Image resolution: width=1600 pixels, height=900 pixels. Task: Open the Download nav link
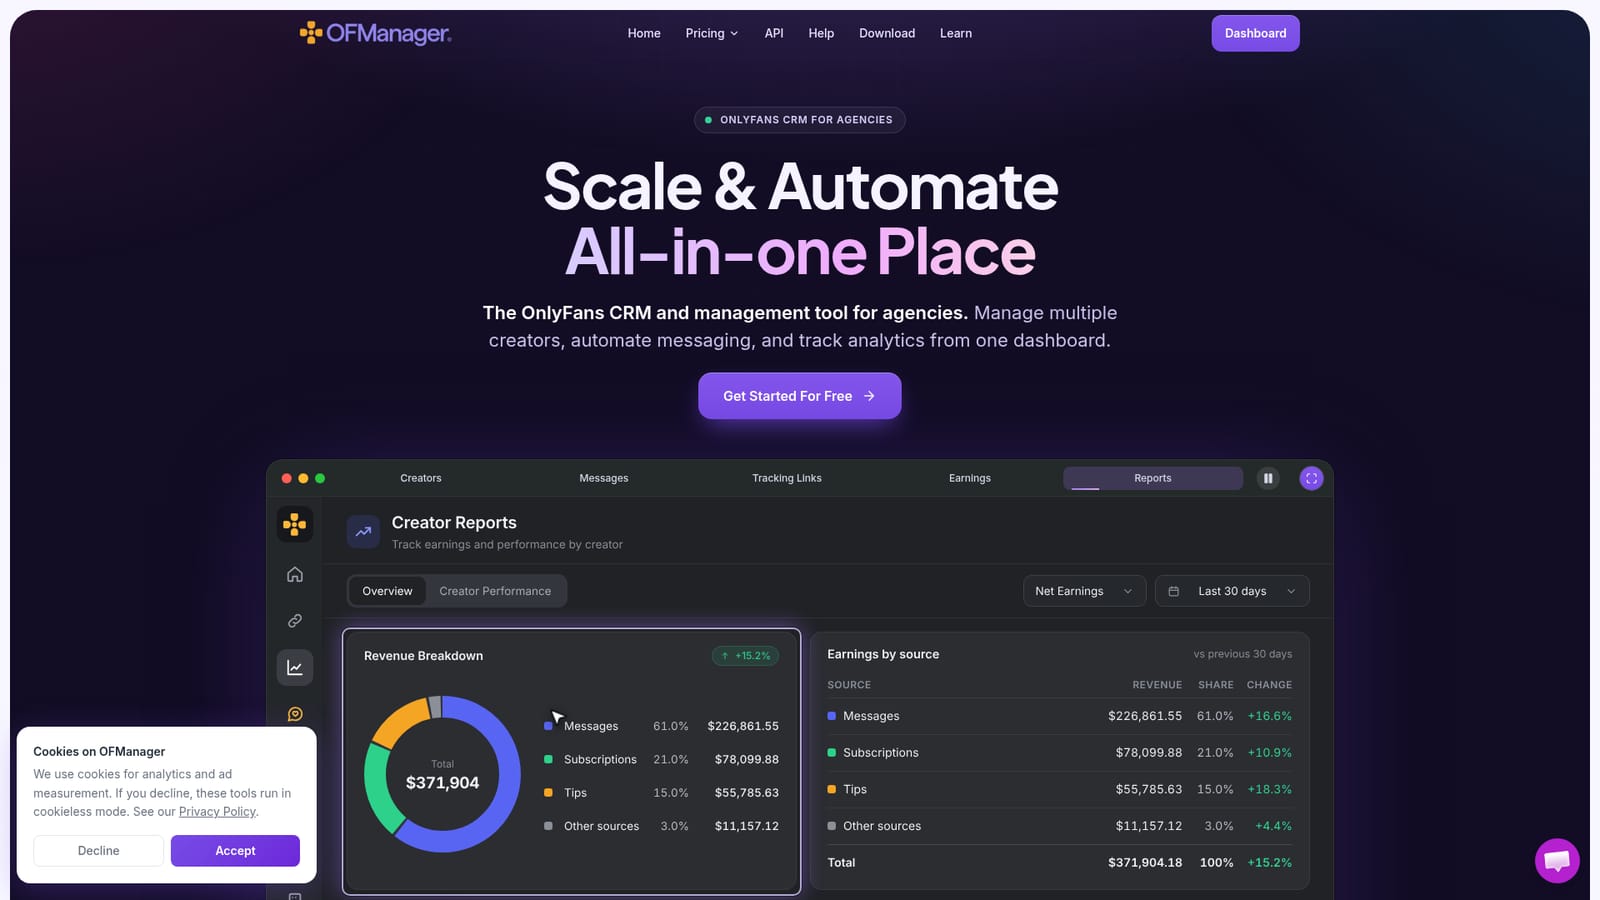tap(887, 33)
